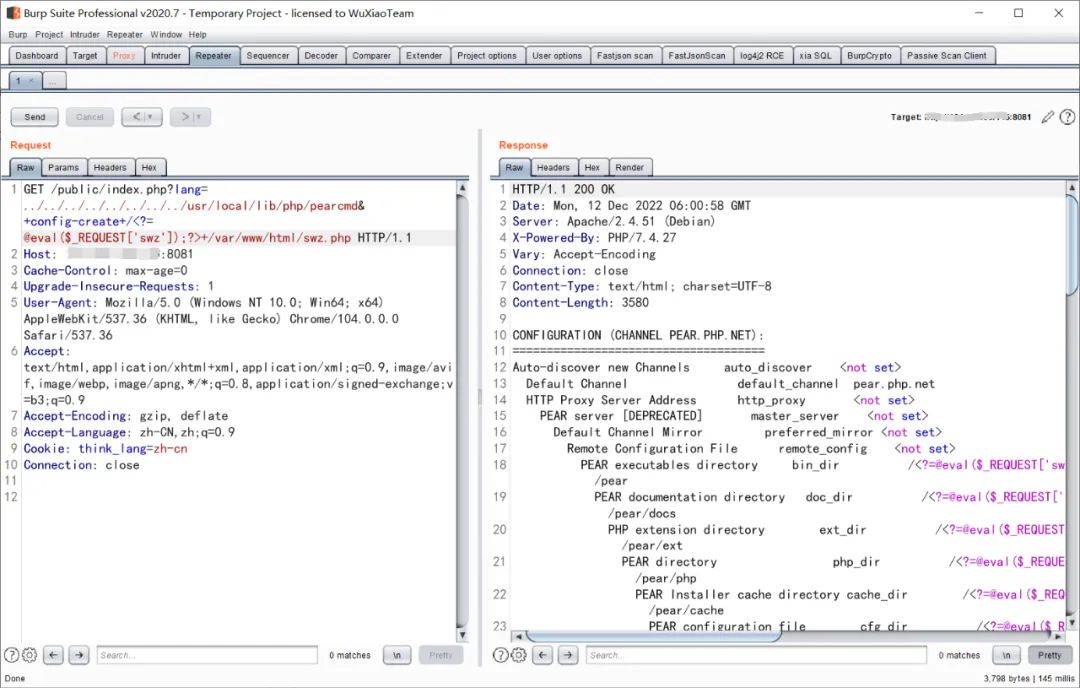The image size is (1080, 688).
Task: Switch to the Target tab
Action: (85, 56)
